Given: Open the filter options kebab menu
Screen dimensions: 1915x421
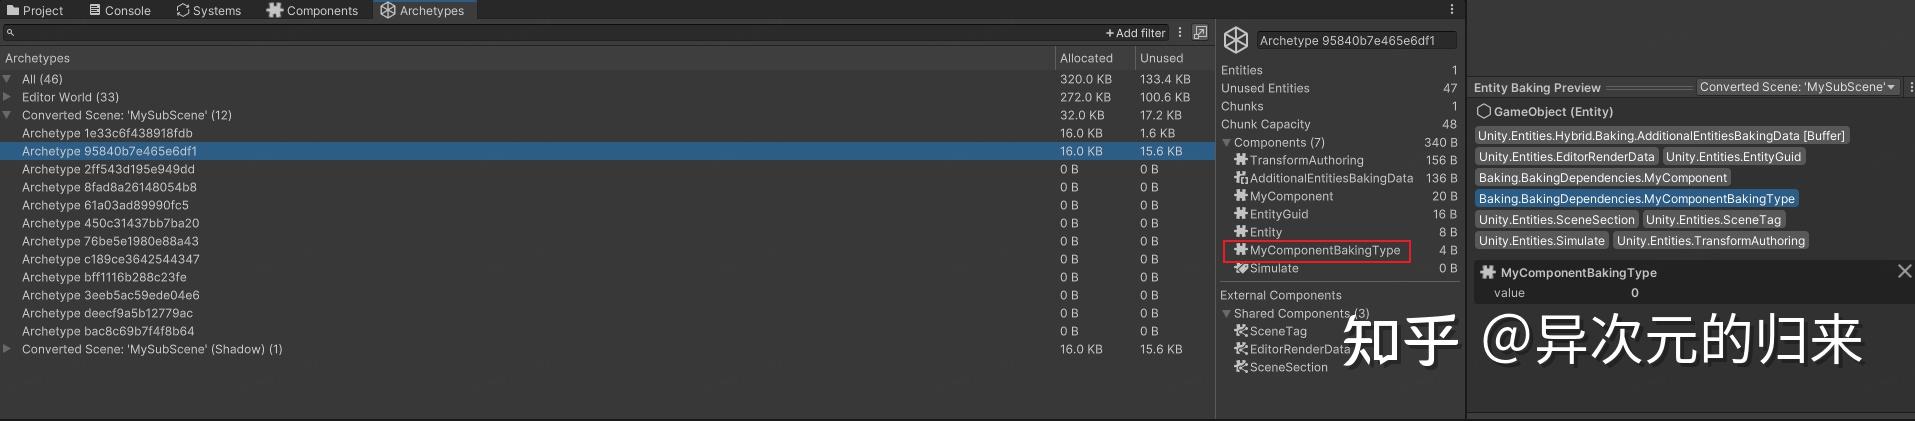Looking at the screenshot, I should click(x=1180, y=33).
